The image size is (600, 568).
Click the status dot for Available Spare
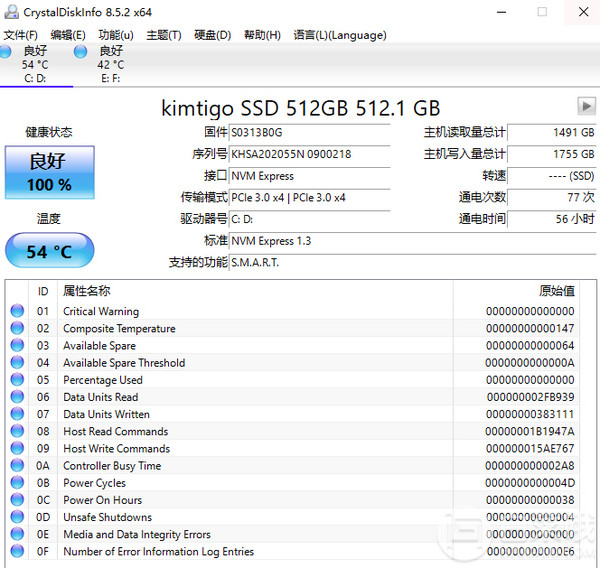(x=17, y=345)
